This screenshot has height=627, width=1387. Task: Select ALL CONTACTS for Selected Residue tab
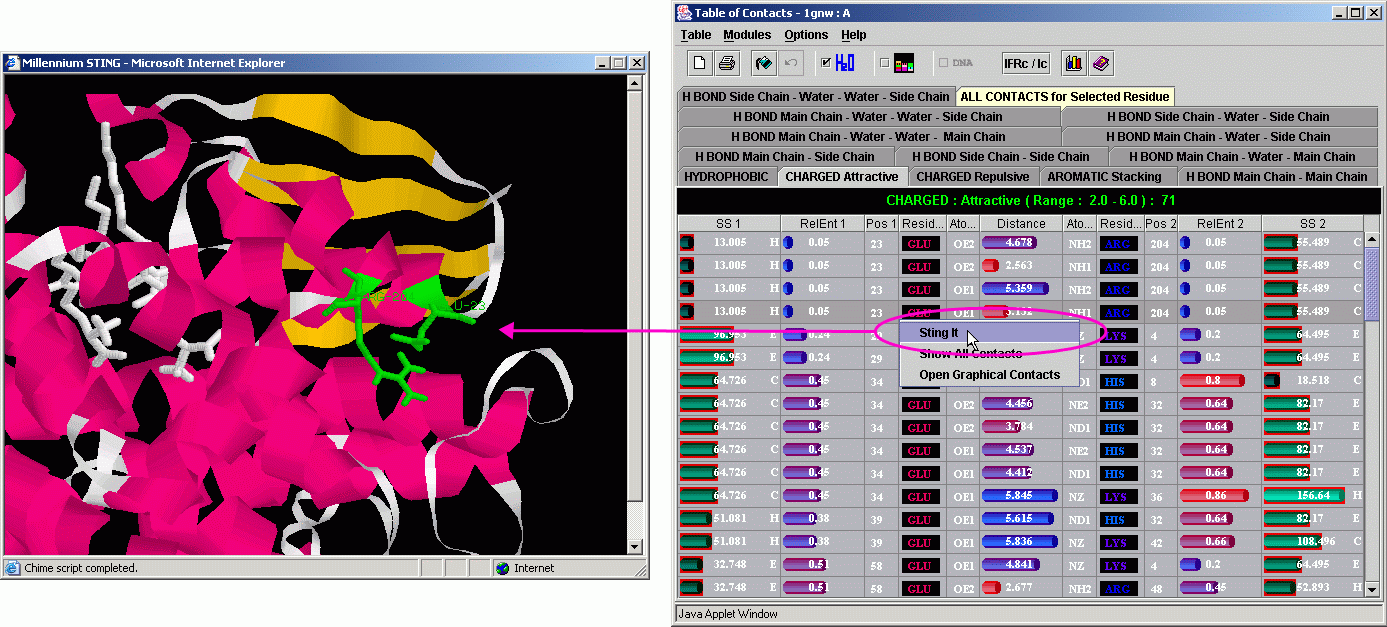tap(1064, 97)
